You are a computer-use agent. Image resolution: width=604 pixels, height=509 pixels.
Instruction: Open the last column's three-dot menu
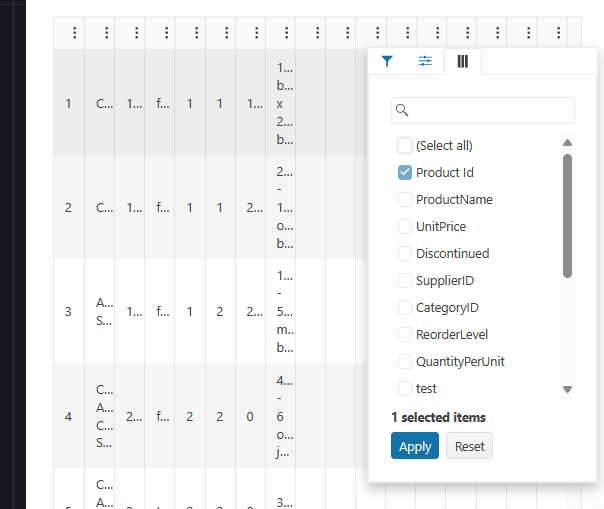point(559,33)
